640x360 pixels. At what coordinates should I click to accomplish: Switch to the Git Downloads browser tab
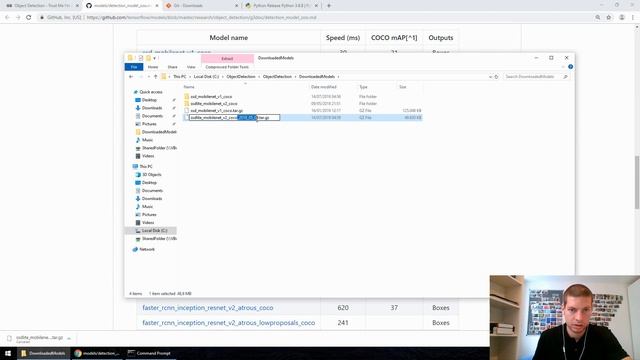tap(202, 6)
